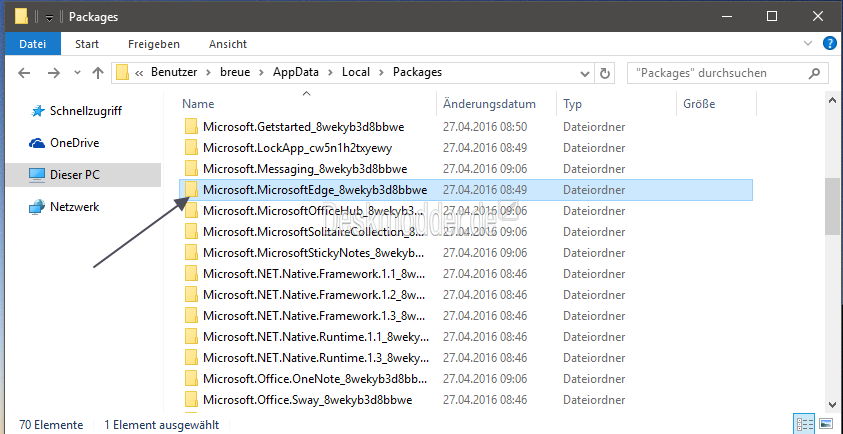Screen dimensions: 843x434
Task: Switch to the Ansicht ribbon tab
Action: tap(228, 44)
